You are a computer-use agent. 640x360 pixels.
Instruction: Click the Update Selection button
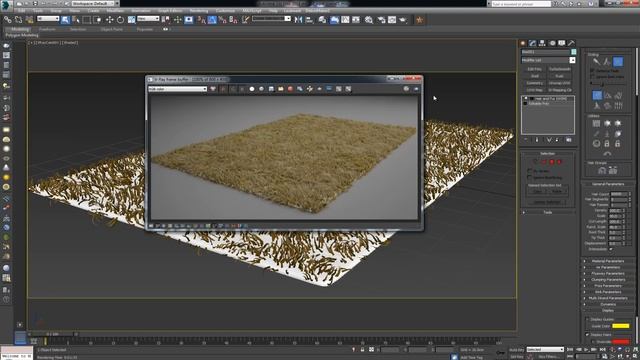coord(547,202)
